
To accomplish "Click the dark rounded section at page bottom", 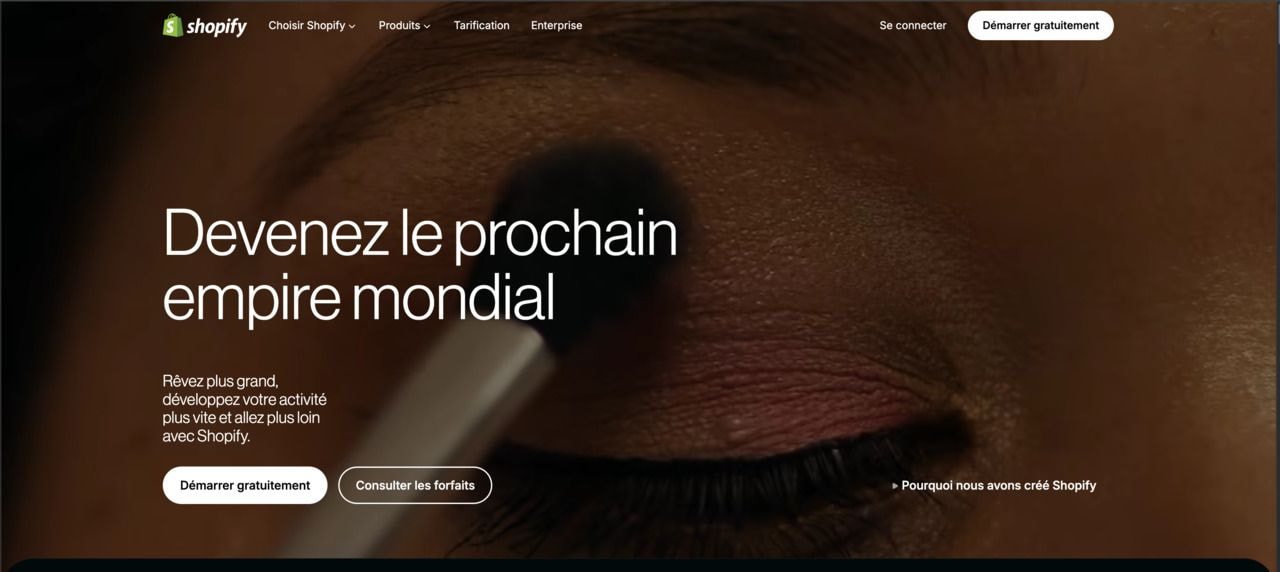I will point(640,565).
